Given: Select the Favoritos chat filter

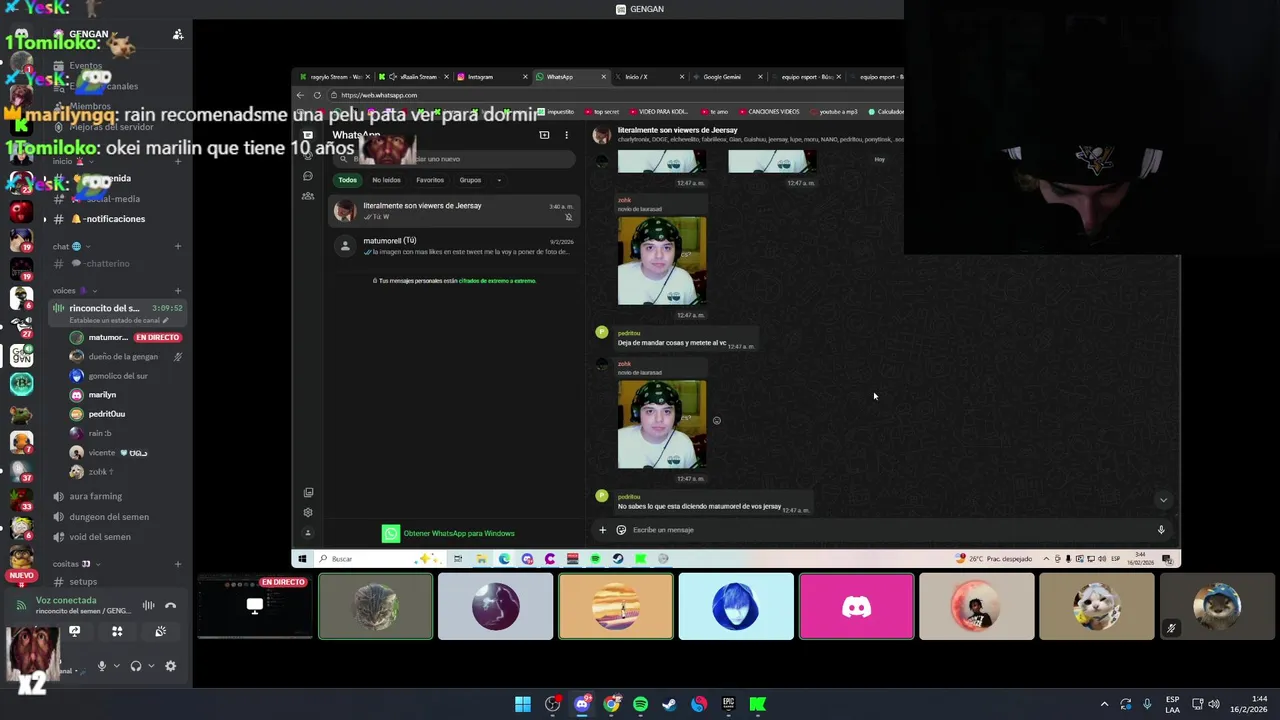Looking at the screenshot, I should coord(430,180).
